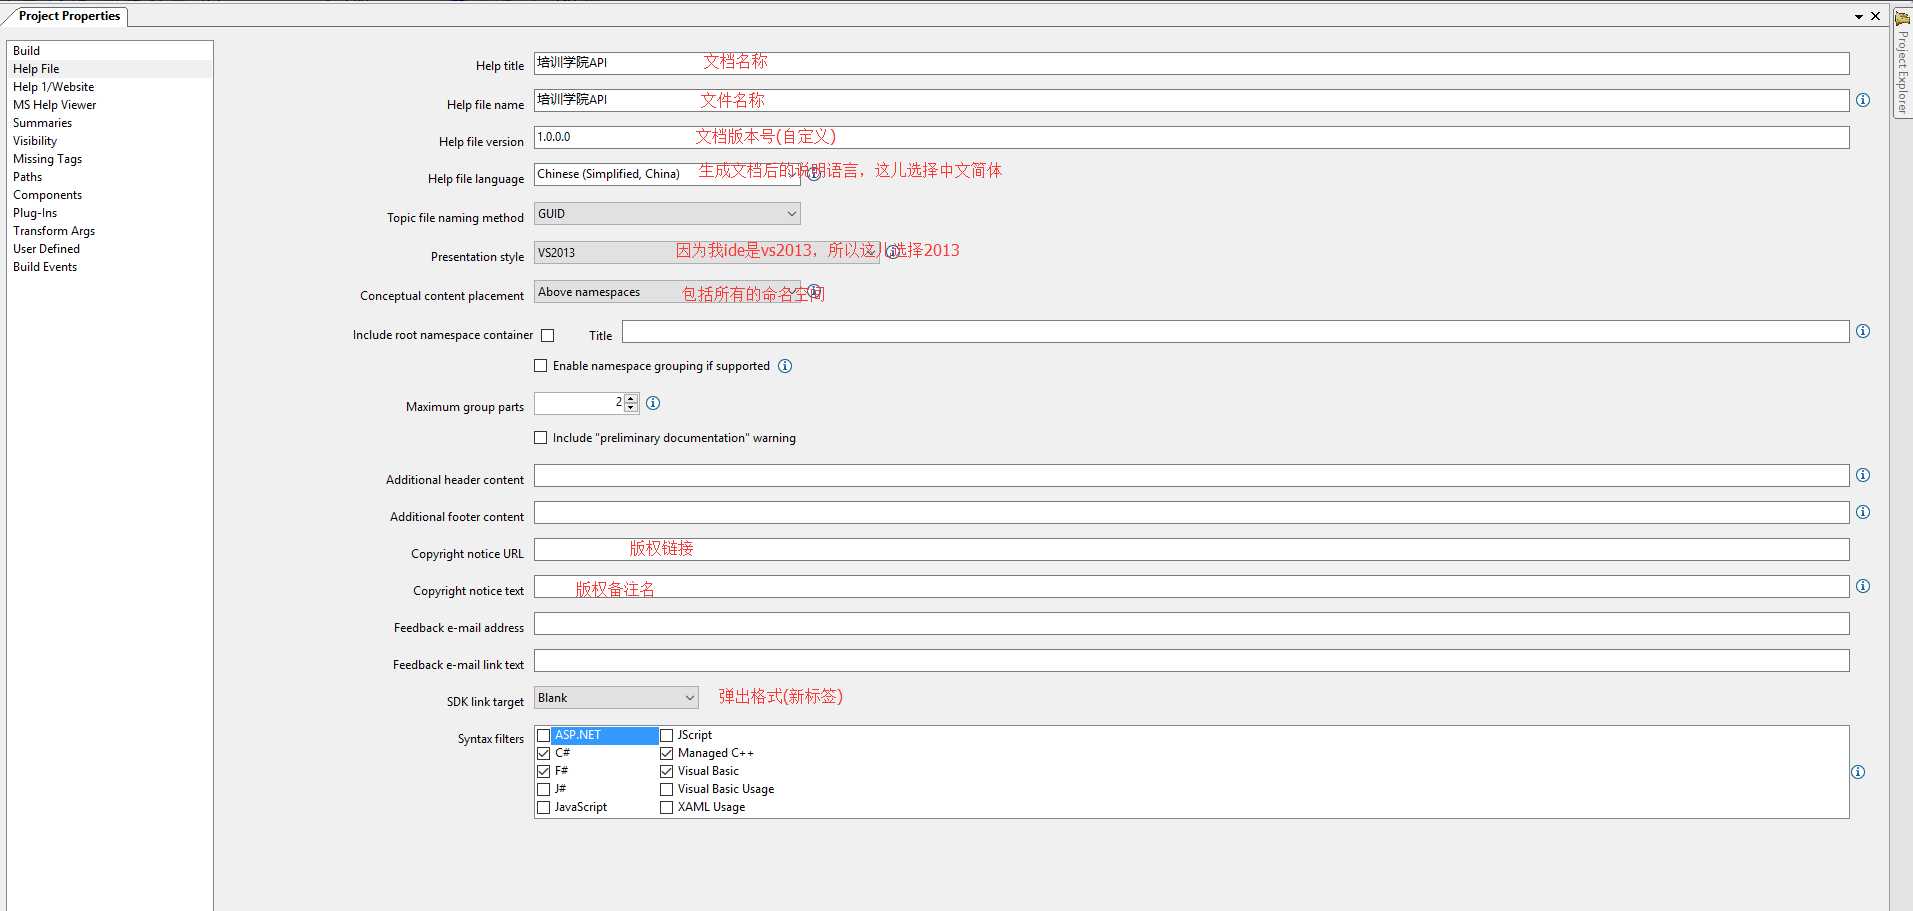The height and width of the screenshot is (911, 1913).
Task: Open the Project Properties window menu arrow
Action: tap(1859, 16)
